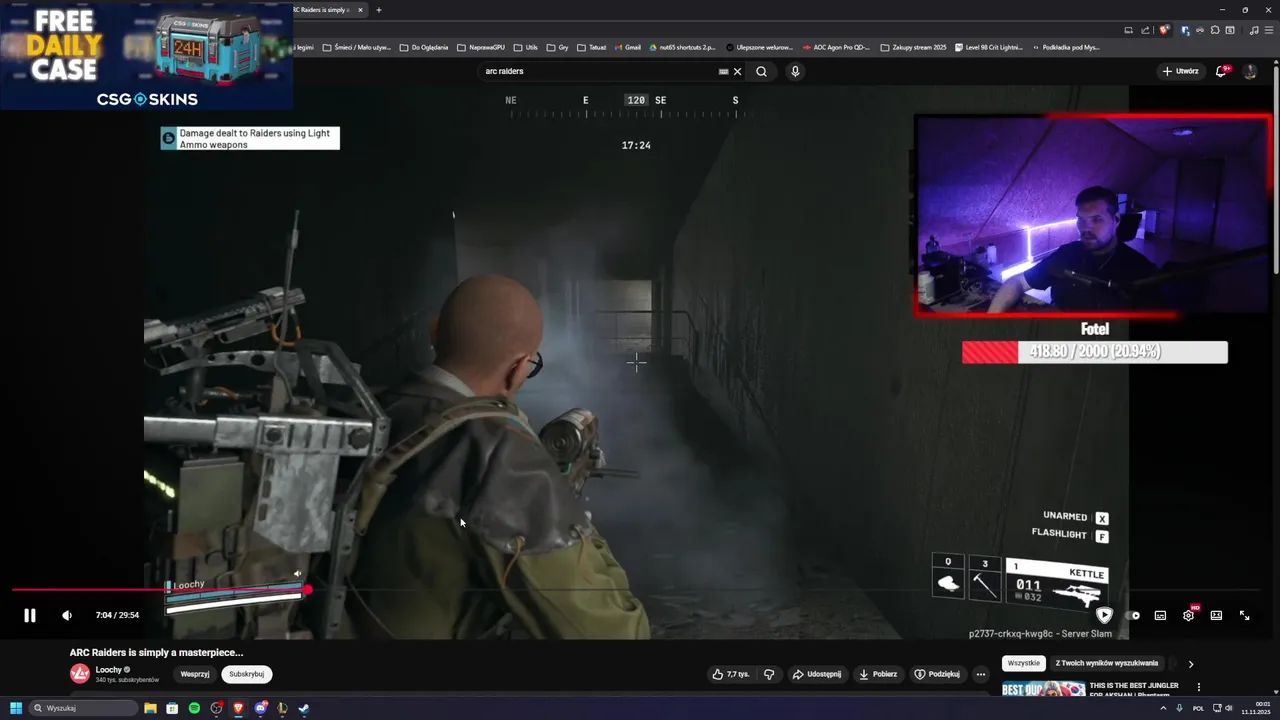Click the video title 'ARC Raiders is simply a masterpiece...'
Screen dimensions: 1280x720
pyautogui.click(x=156, y=652)
